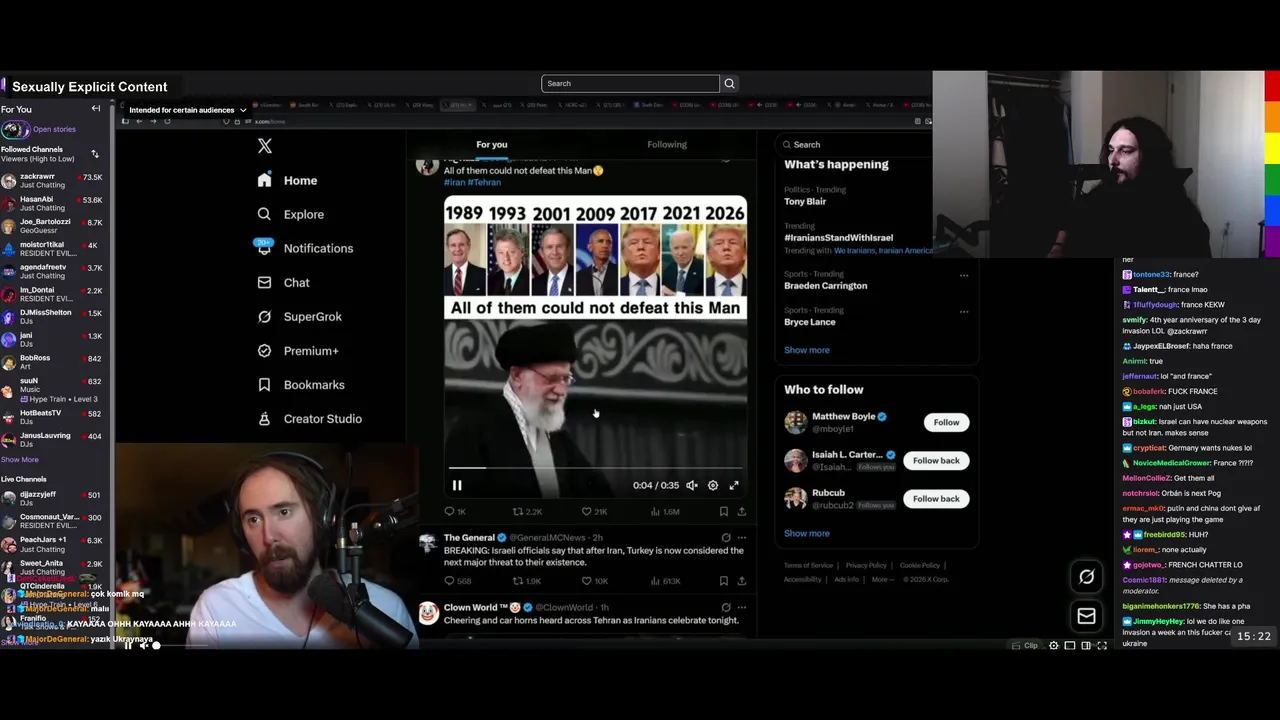This screenshot has height=720, width=1280.
Task: Open Premium+ in X sidebar
Action: tap(297, 351)
